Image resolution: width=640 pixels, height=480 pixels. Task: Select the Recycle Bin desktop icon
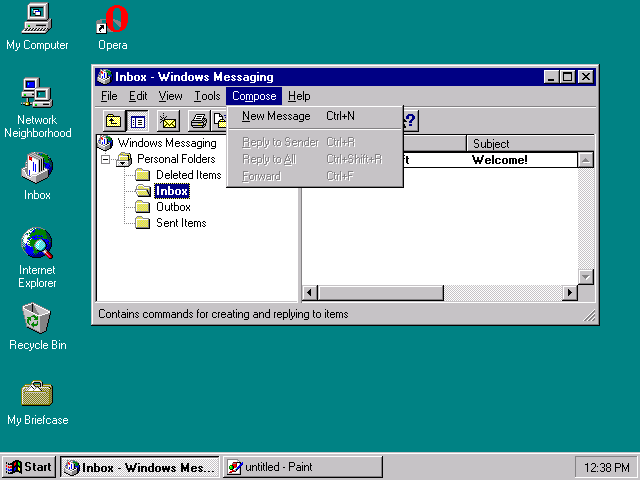[x=38, y=327]
